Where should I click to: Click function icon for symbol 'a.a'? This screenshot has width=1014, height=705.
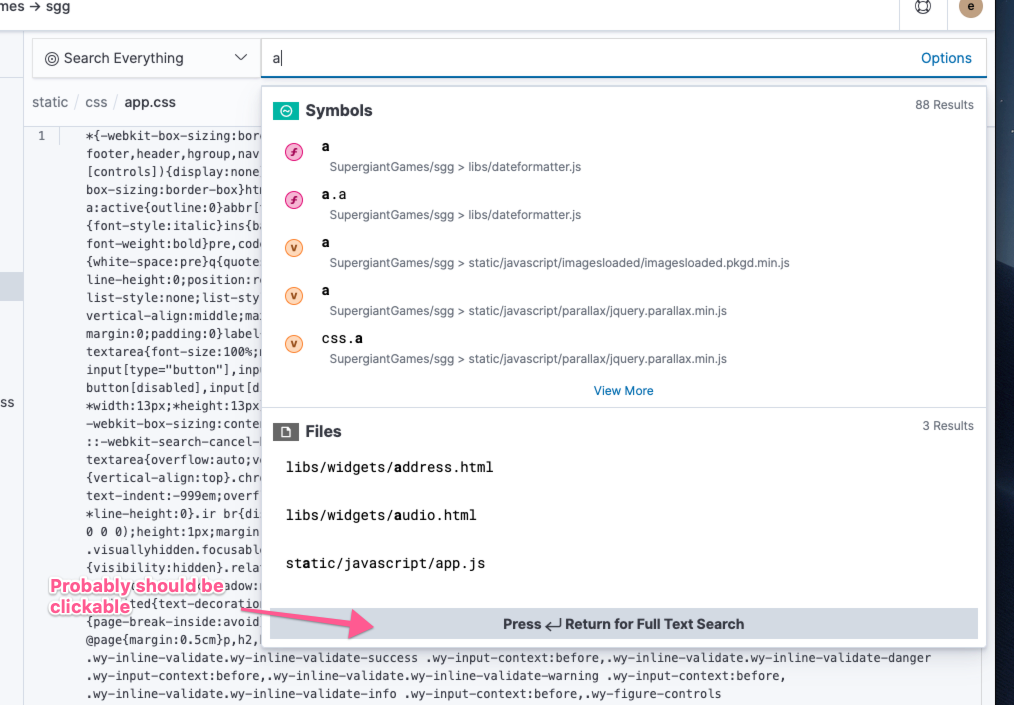tap(294, 200)
